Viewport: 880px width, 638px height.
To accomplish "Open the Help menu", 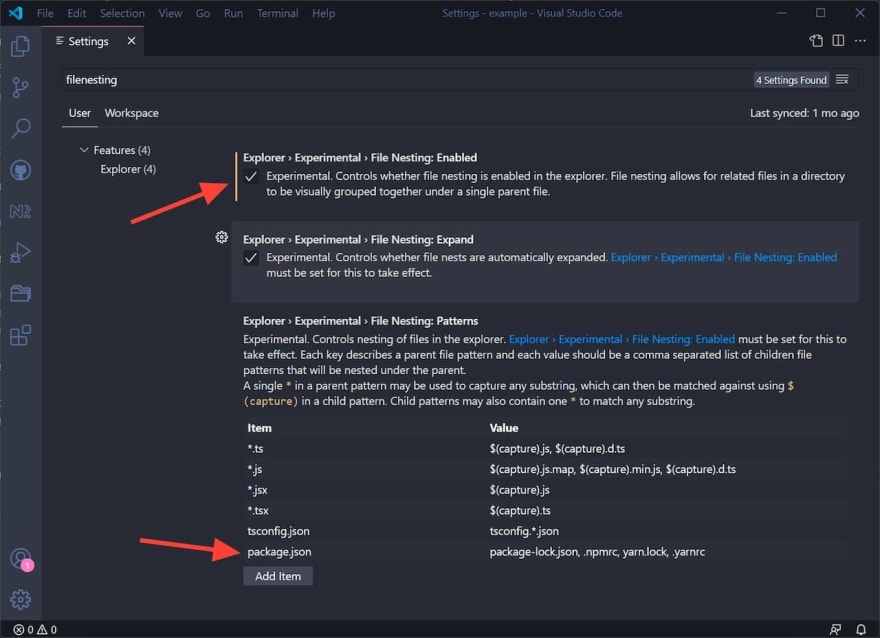I will (x=323, y=13).
